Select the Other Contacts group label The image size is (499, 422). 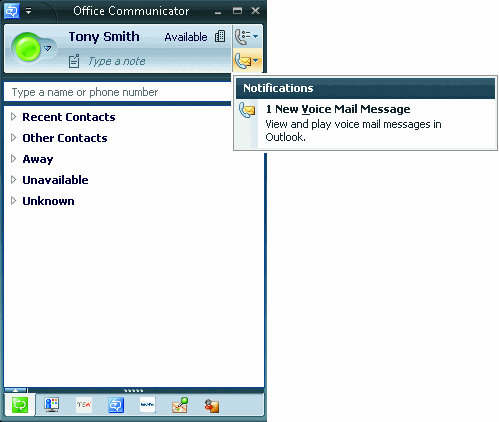pos(65,138)
